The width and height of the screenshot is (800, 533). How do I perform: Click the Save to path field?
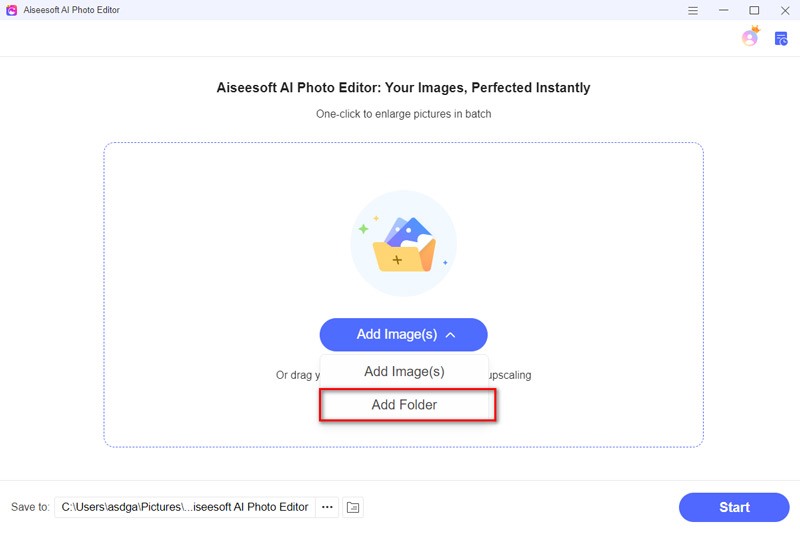coord(185,507)
